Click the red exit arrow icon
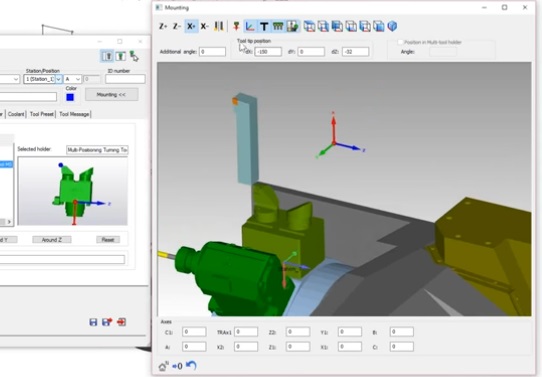 121,322
